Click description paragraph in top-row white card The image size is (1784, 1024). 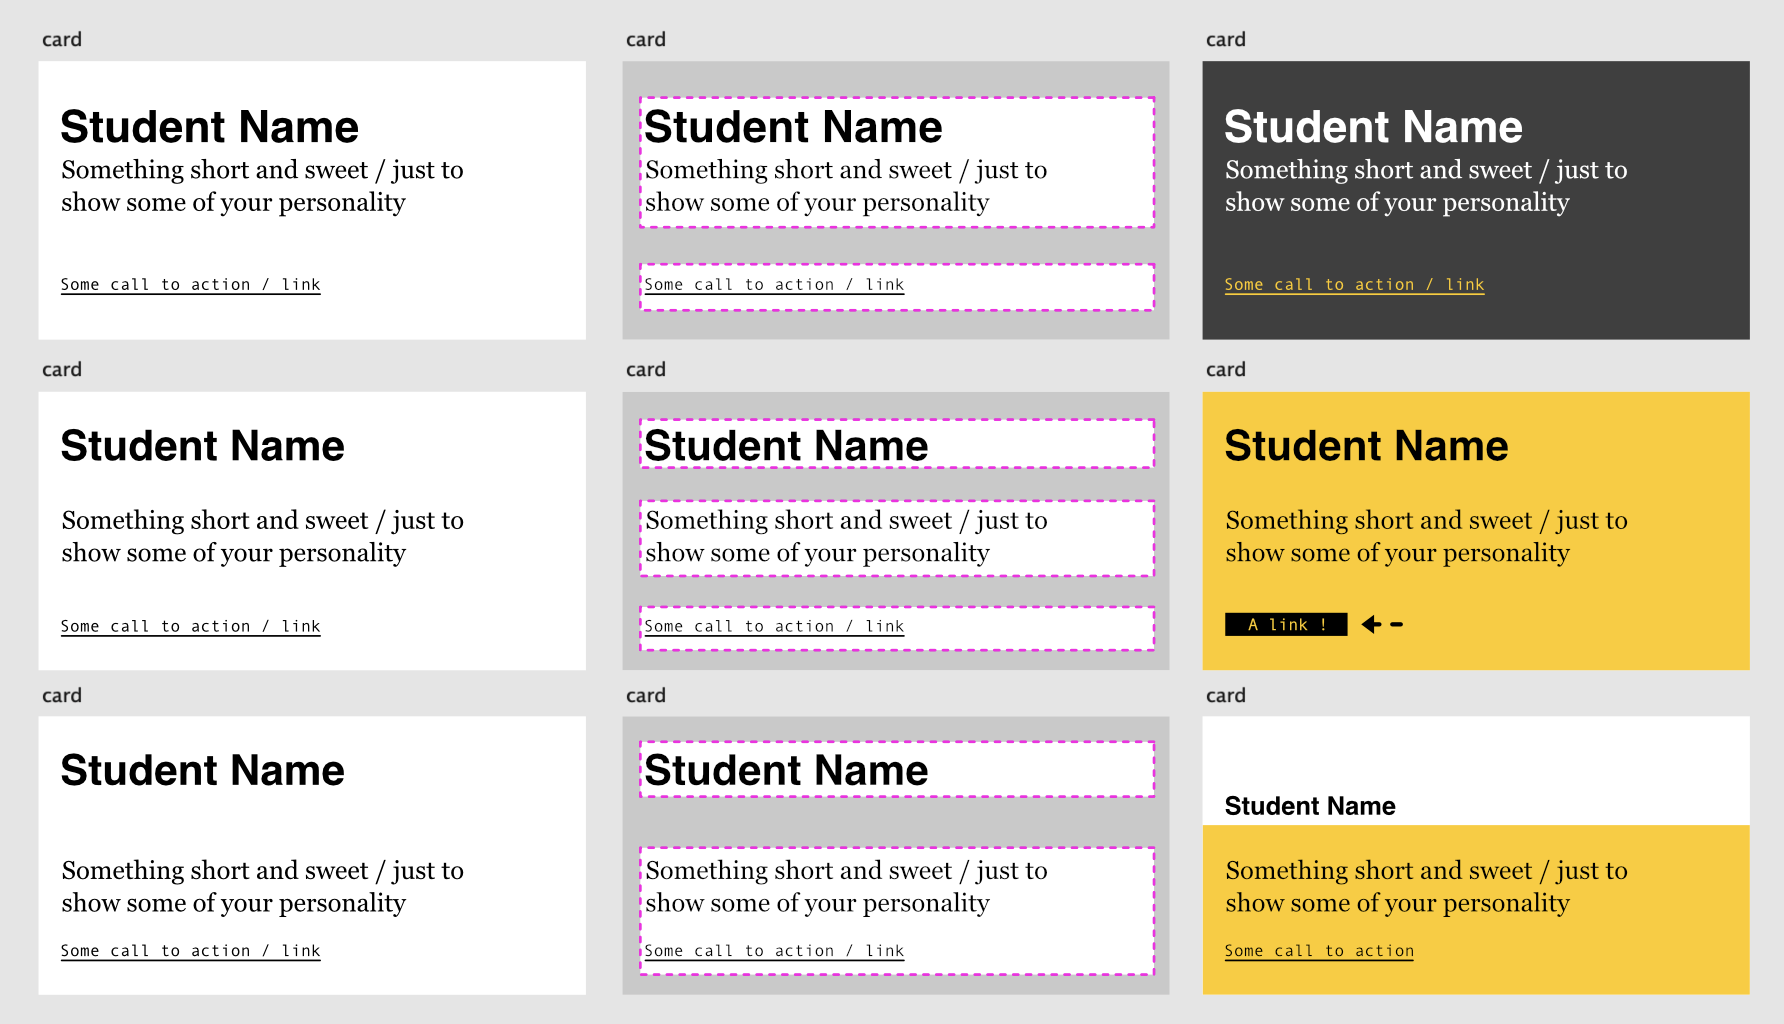coord(262,186)
